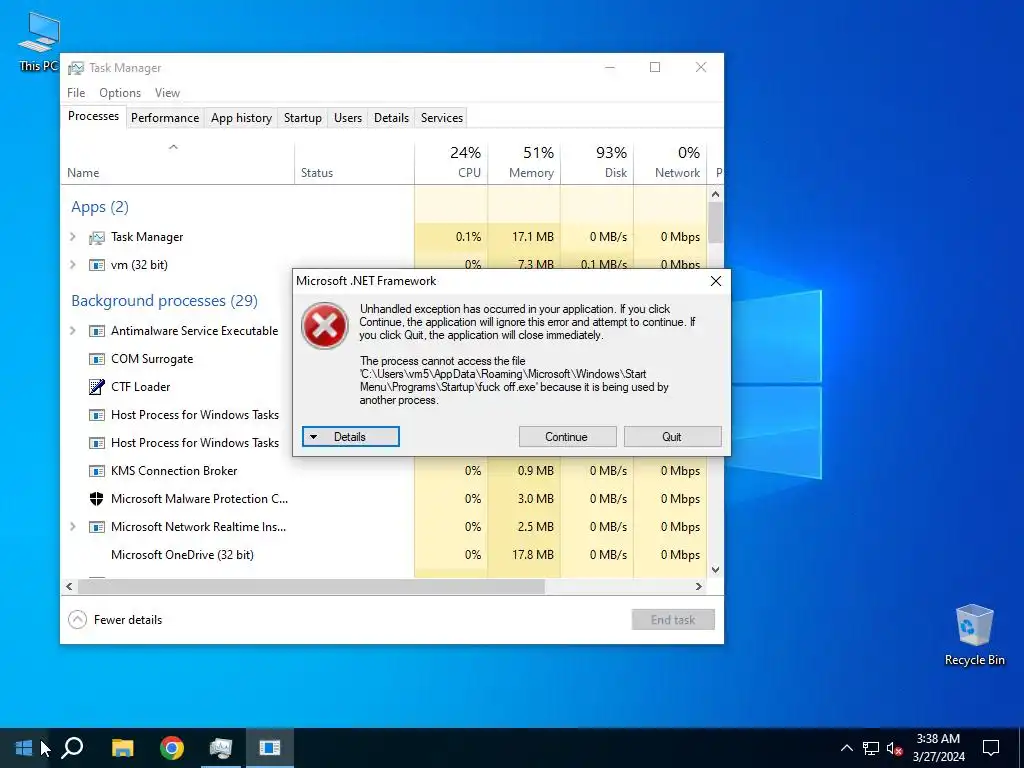
Task: Open the View menu
Action: click(167, 93)
